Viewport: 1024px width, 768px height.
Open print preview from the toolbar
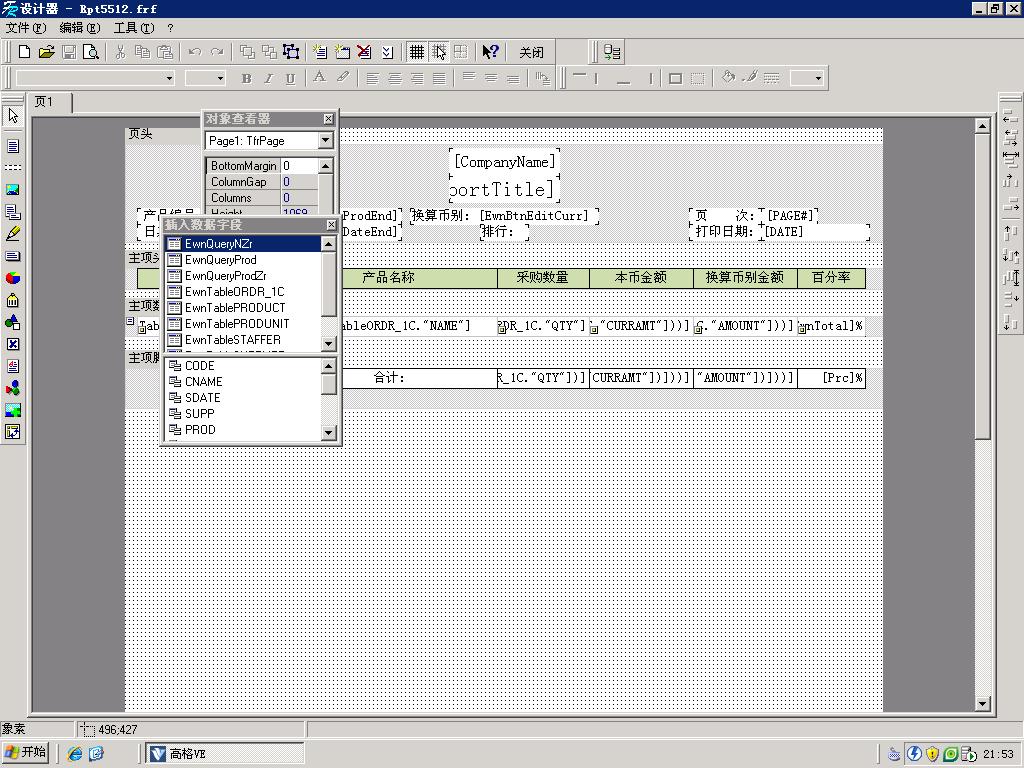(91, 52)
